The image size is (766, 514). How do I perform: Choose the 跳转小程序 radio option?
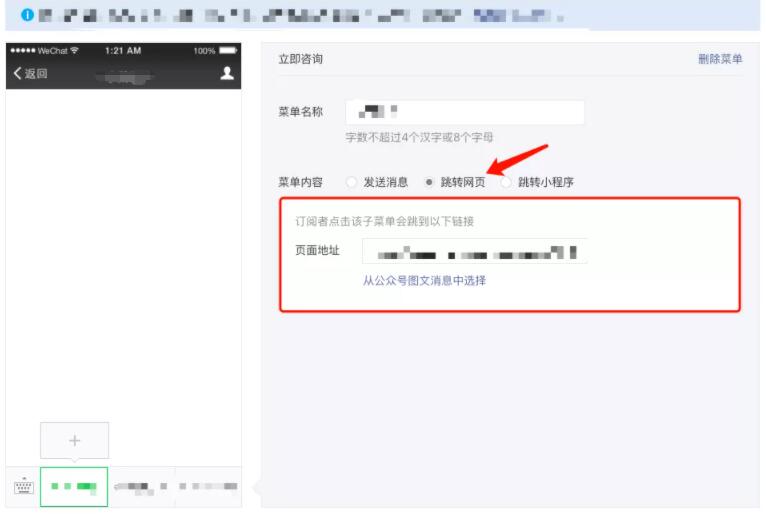[506, 182]
